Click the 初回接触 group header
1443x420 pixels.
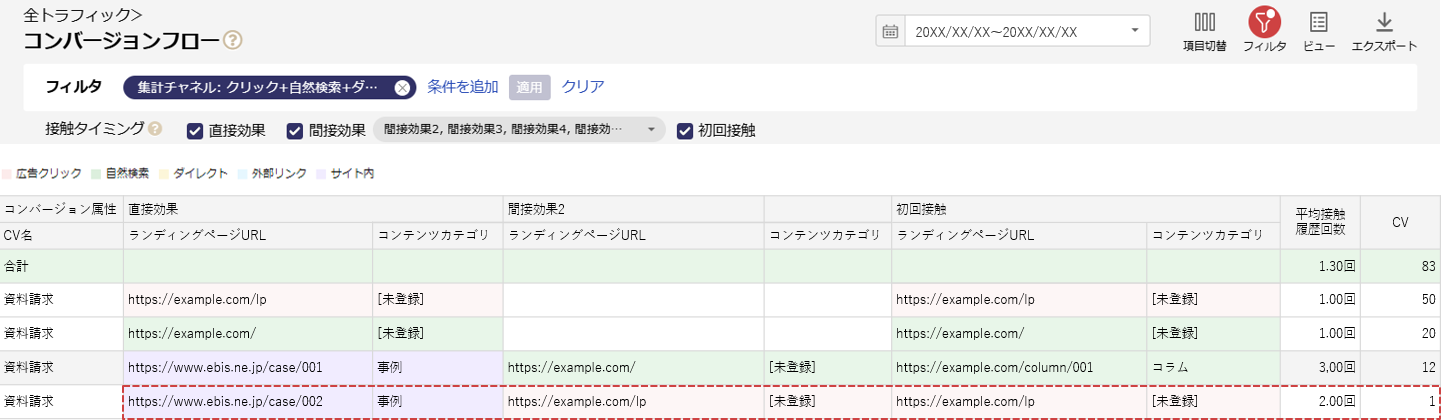click(1086, 209)
